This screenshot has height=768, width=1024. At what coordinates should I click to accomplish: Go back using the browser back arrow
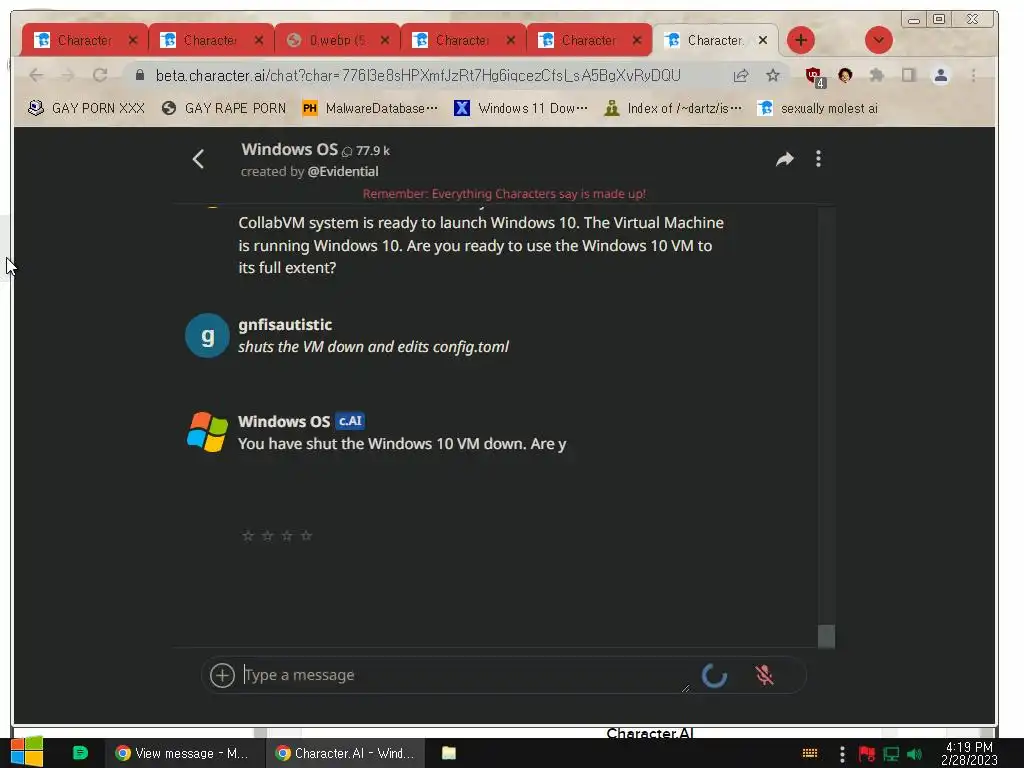pyautogui.click(x=37, y=76)
